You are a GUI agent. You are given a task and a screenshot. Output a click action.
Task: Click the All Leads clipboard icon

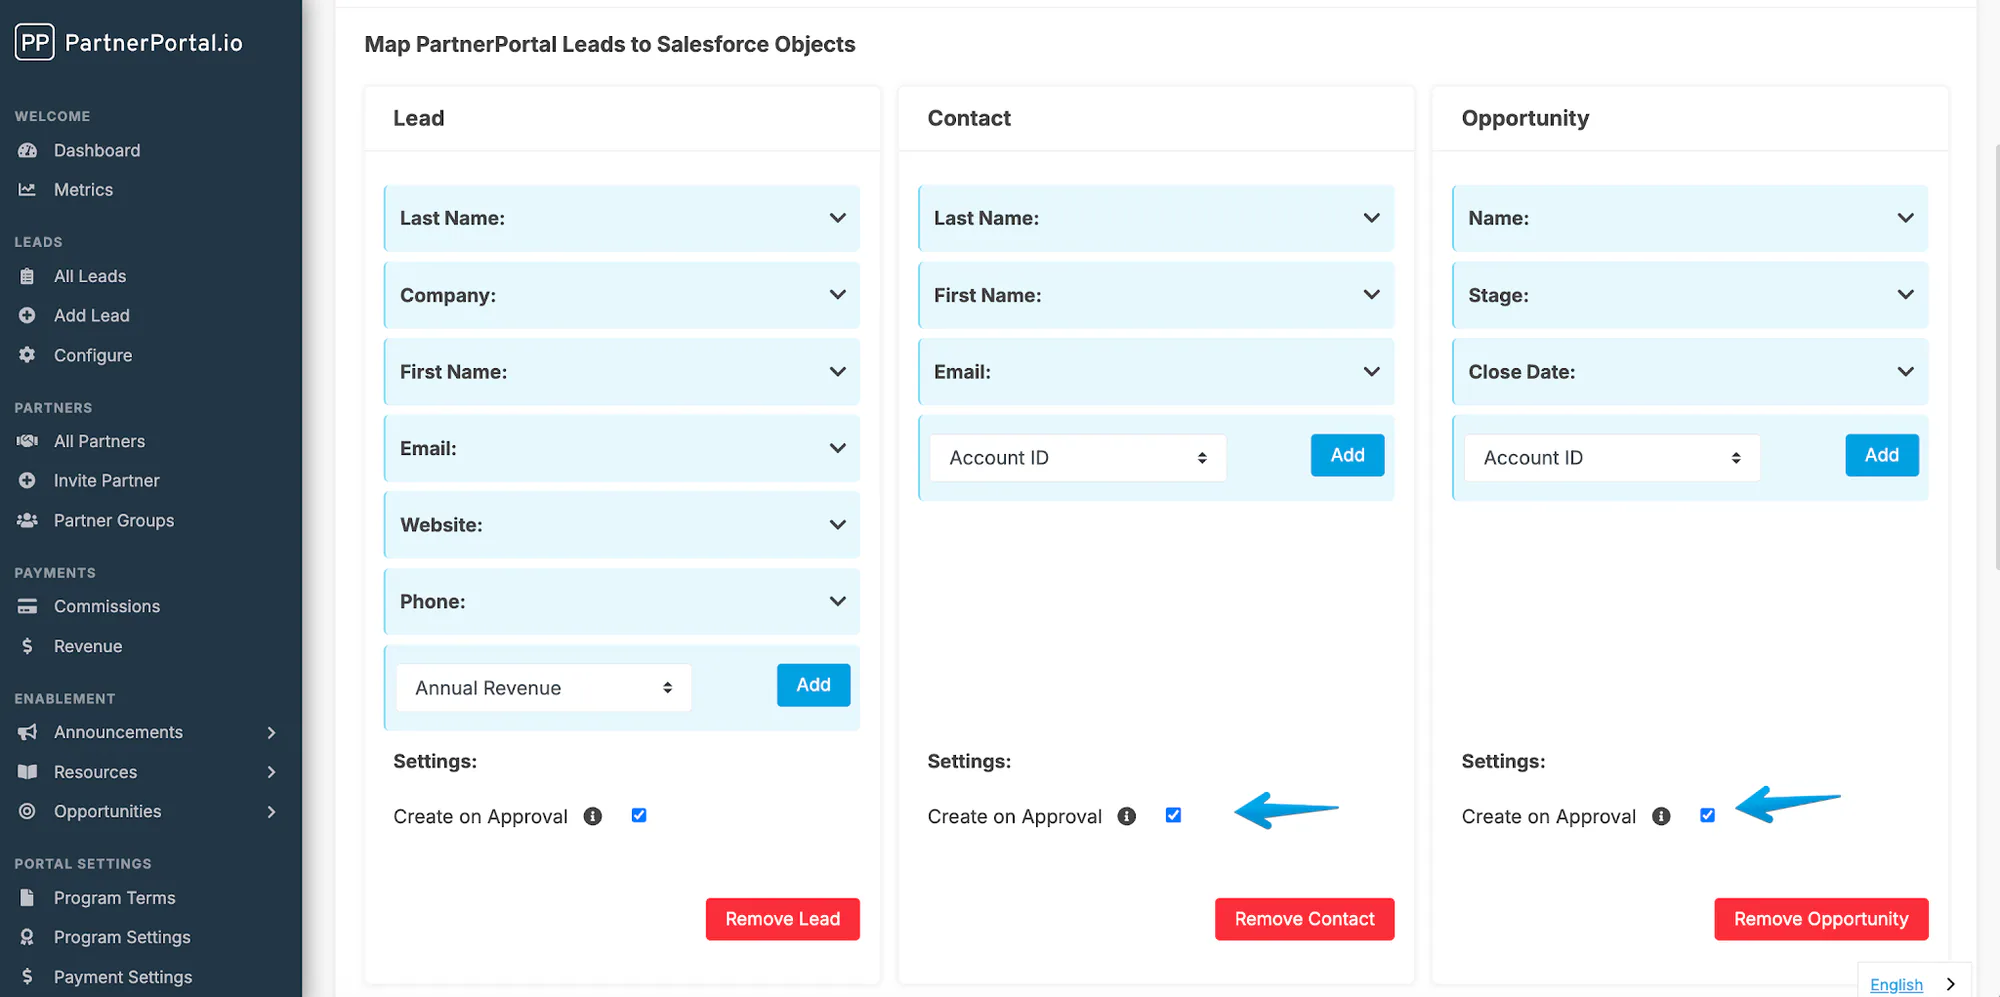point(27,276)
